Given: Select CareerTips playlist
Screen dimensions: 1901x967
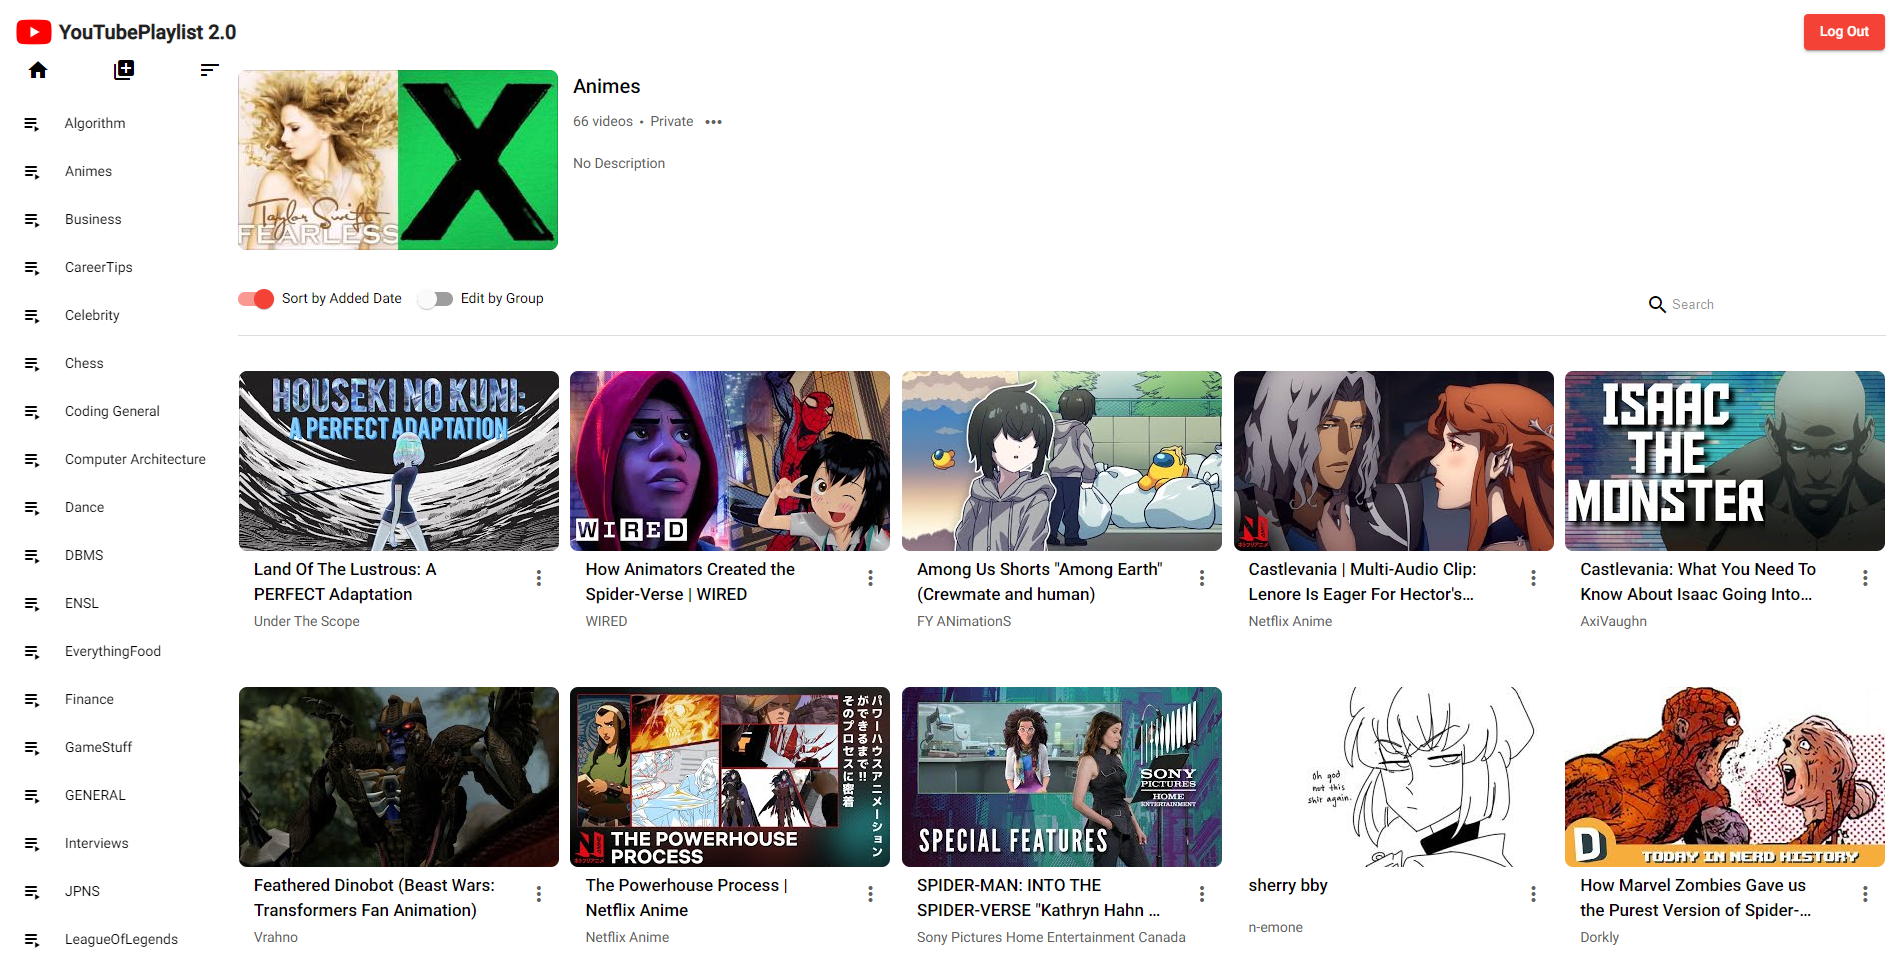Looking at the screenshot, I should click(x=98, y=267).
